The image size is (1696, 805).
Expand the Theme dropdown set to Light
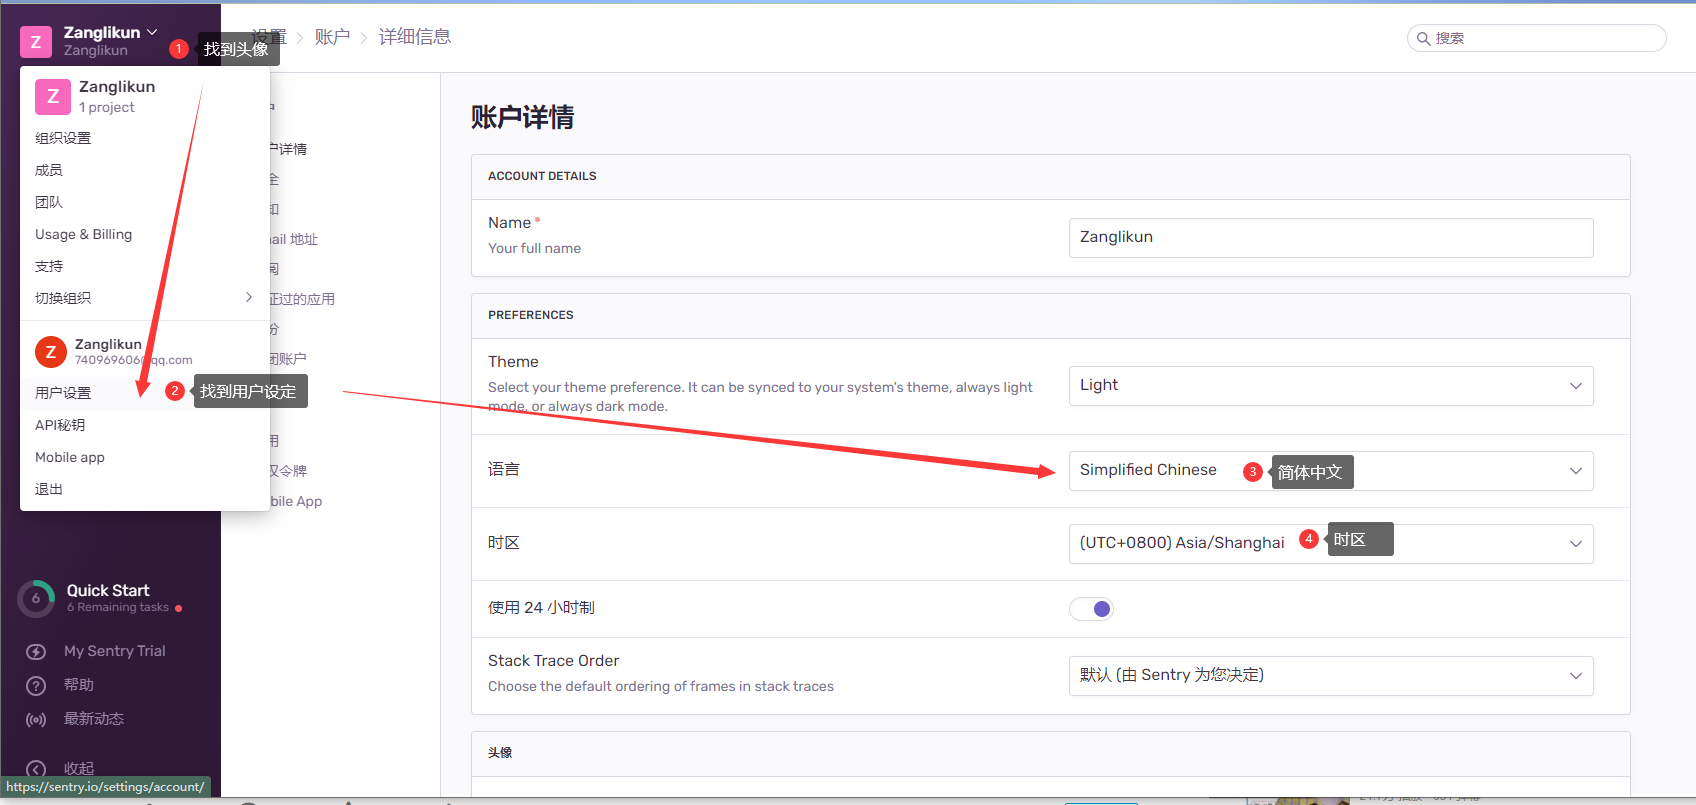point(1330,386)
